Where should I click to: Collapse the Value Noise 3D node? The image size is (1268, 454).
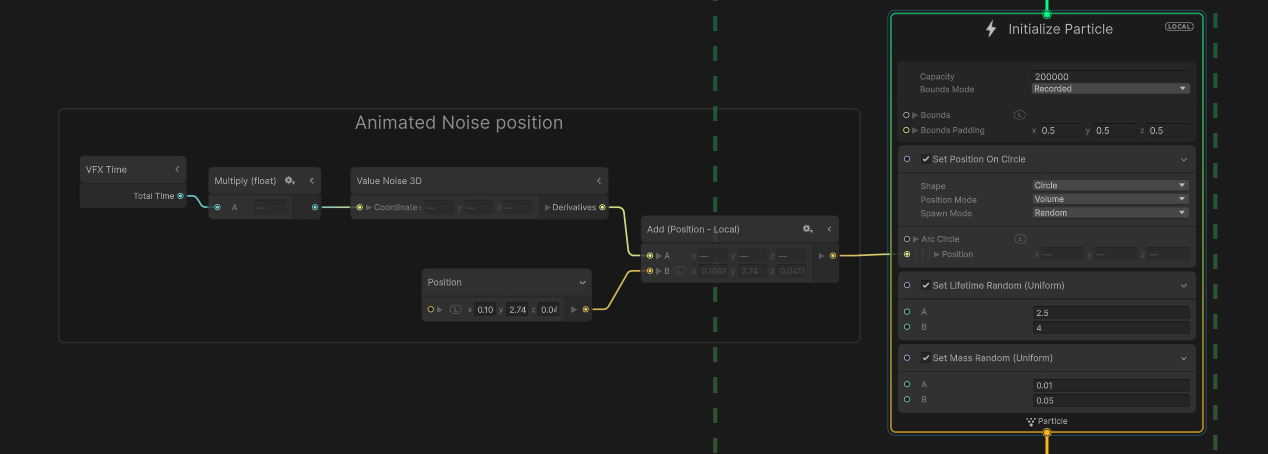click(599, 181)
